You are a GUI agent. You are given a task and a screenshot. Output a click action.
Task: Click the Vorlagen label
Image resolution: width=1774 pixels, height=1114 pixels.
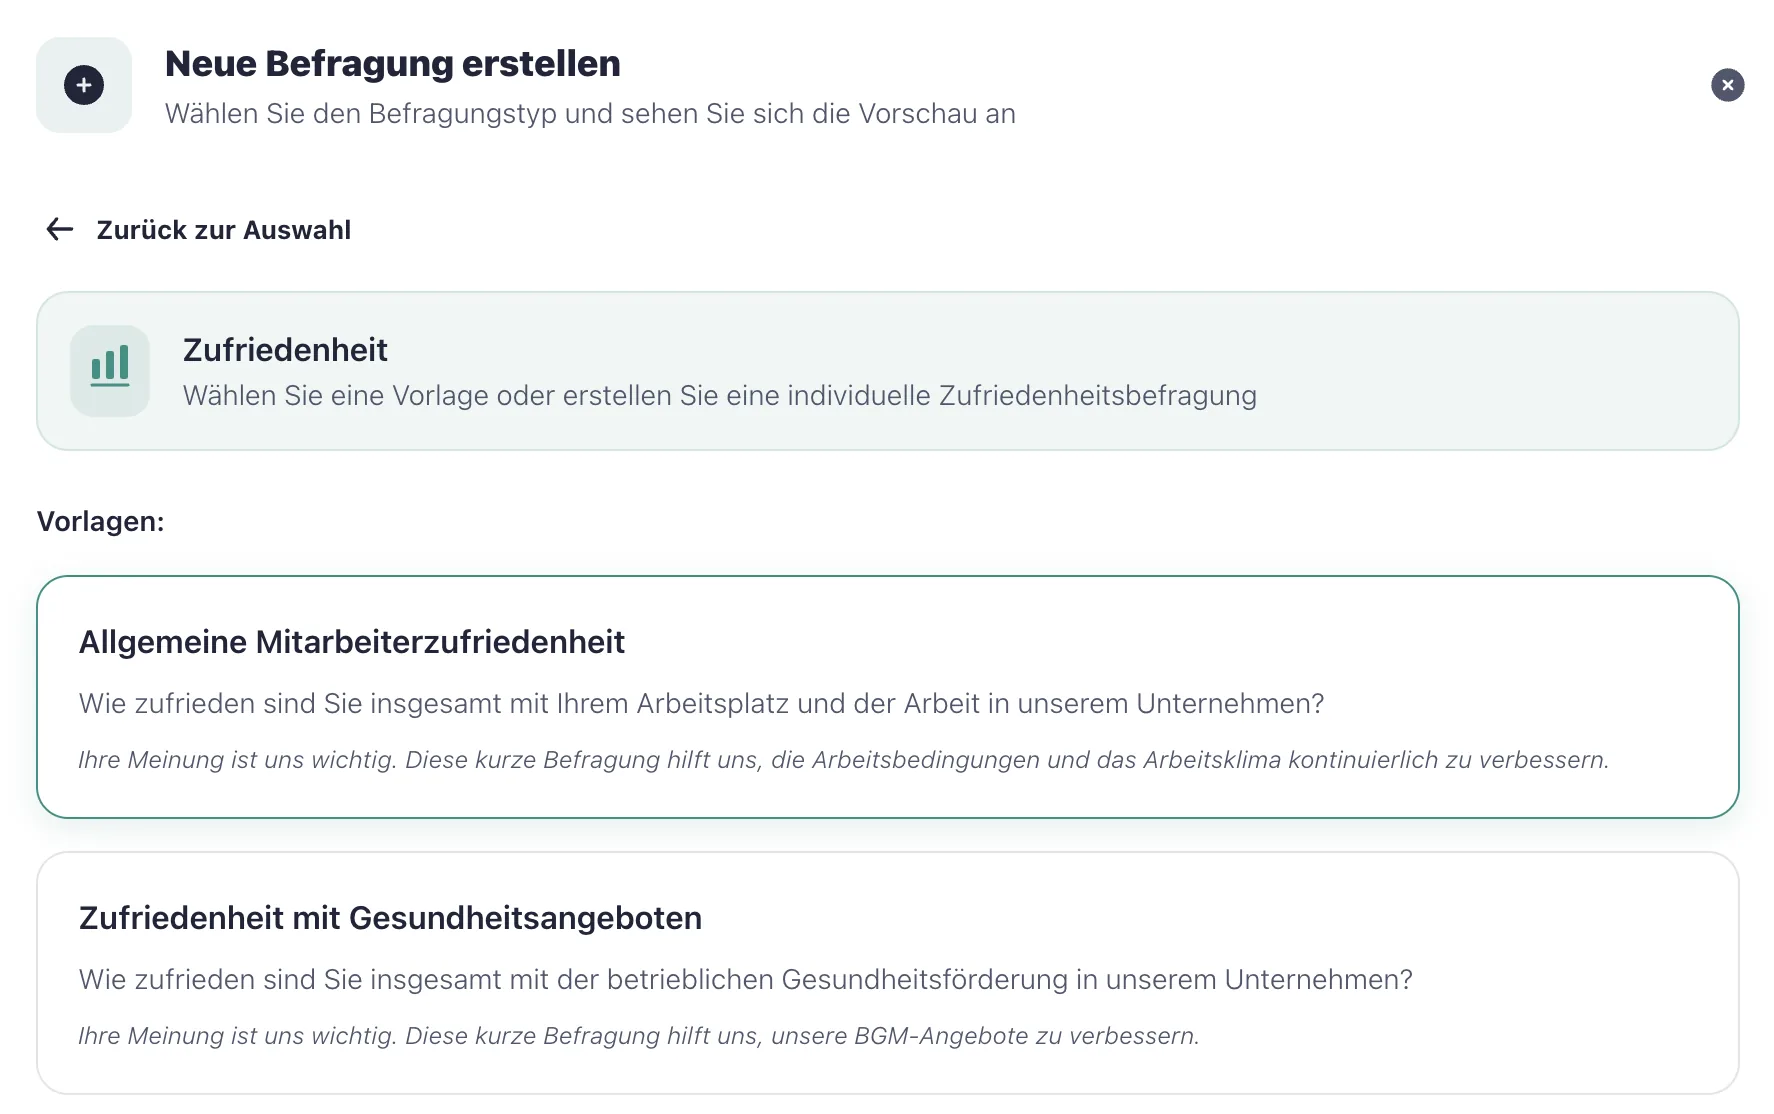(x=100, y=520)
